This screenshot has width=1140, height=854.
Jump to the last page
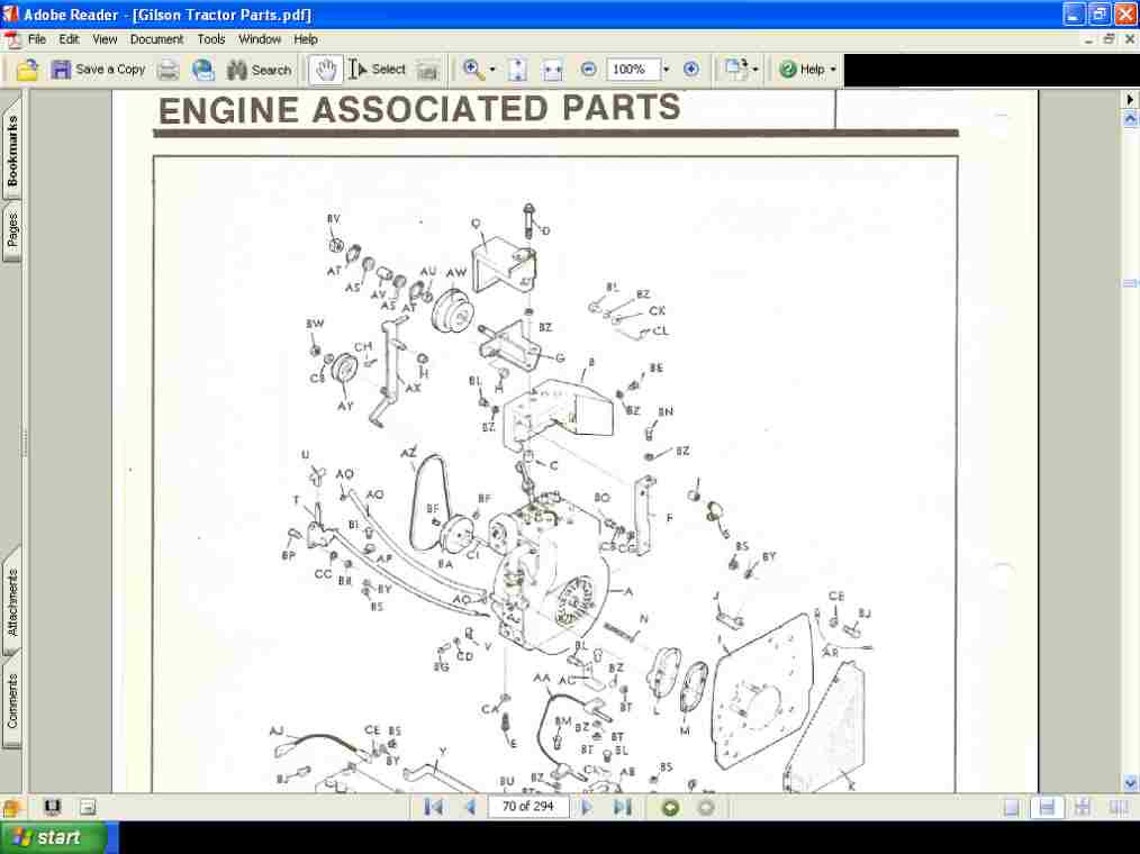[x=622, y=807]
